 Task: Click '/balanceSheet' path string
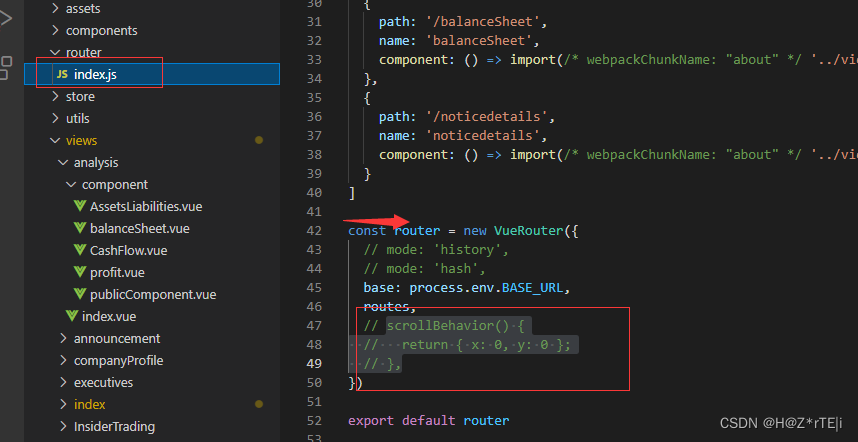[x=483, y=22]
